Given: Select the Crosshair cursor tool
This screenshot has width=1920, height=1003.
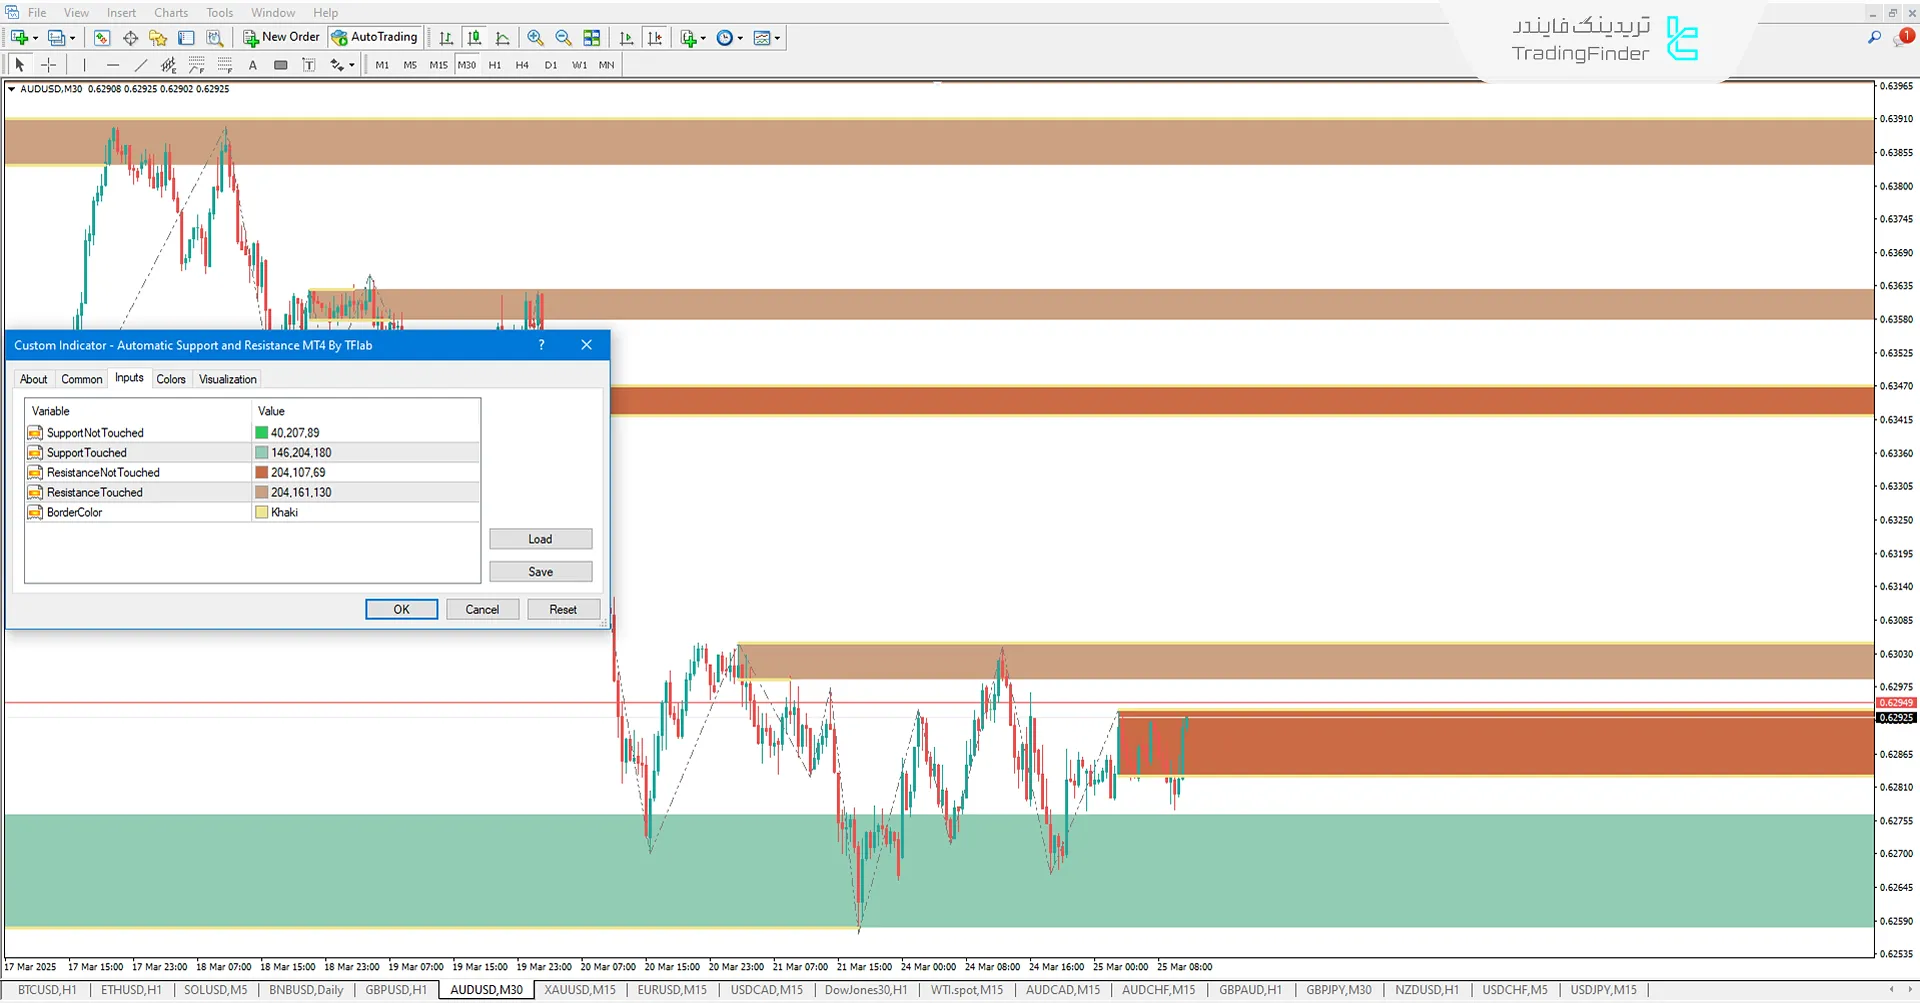Looking at the screenshot, I should pyautogui.click(x=48, y=65).
